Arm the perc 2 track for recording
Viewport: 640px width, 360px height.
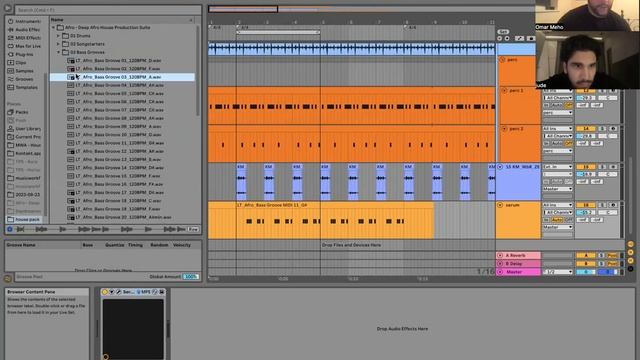pos(613,129)
